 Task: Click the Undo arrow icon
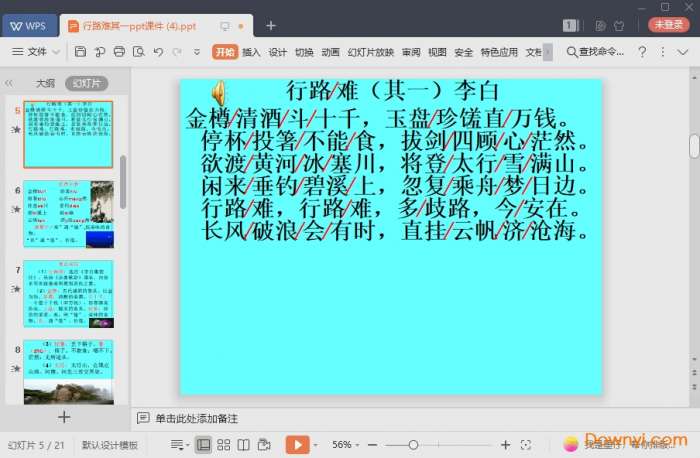(158, 51)
